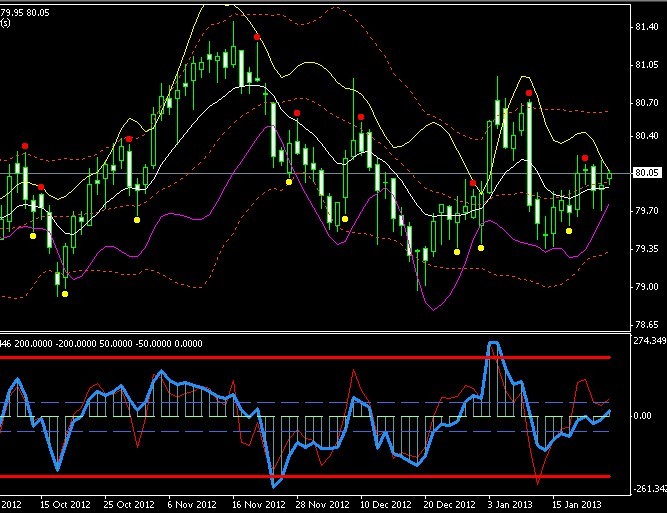Image resolution: width=667 pixels, height=513 pixels.
Task: Select the 3 Jan 2013 date label
Action: (x=510, y=505)
